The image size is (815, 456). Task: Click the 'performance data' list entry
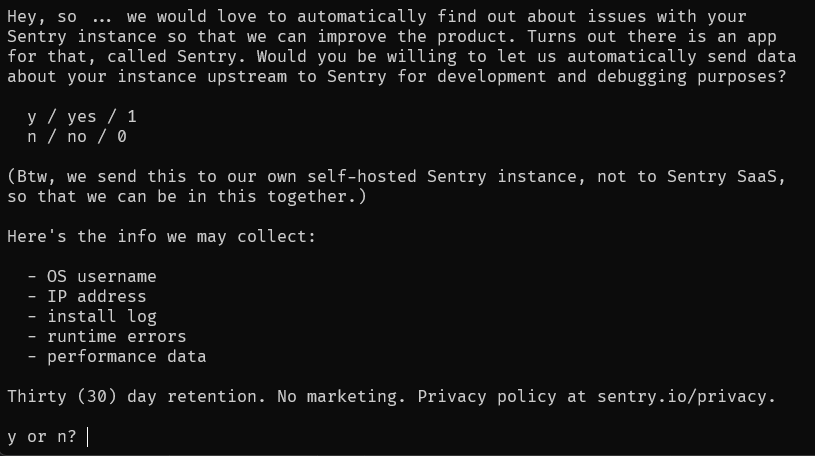[126, 357]
